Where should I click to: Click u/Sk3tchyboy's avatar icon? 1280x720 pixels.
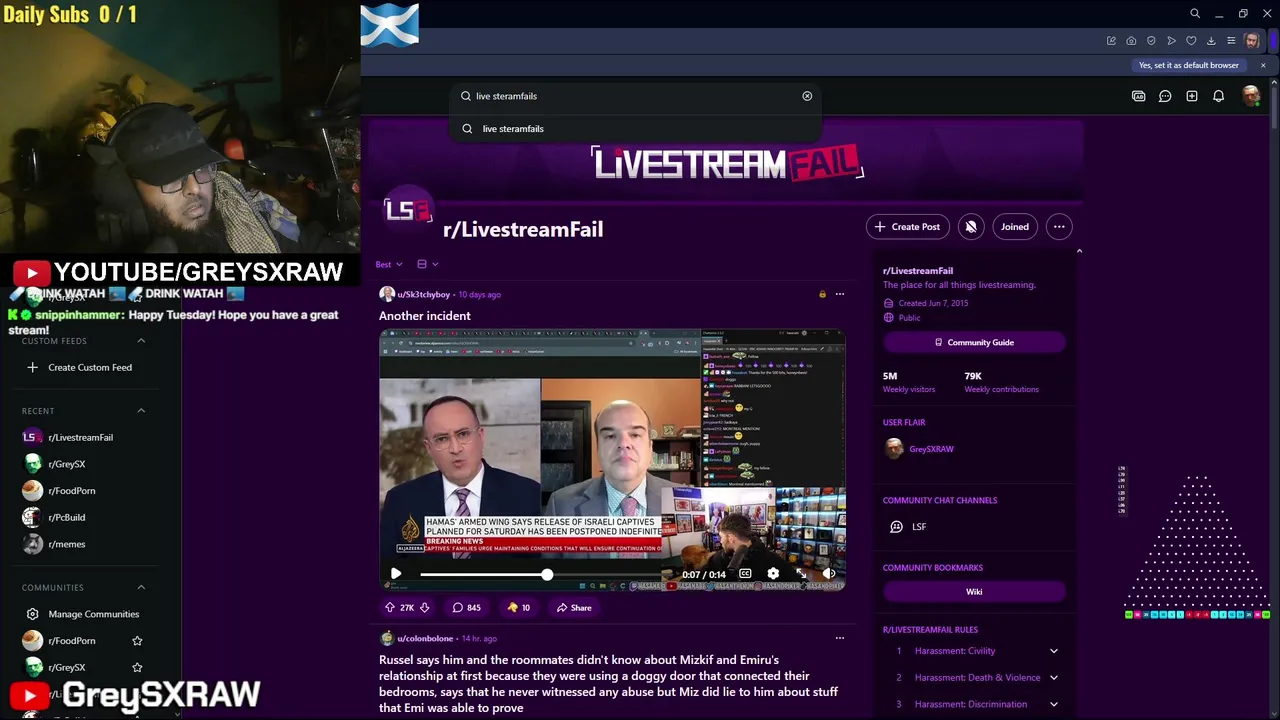(x=387, y=294)
